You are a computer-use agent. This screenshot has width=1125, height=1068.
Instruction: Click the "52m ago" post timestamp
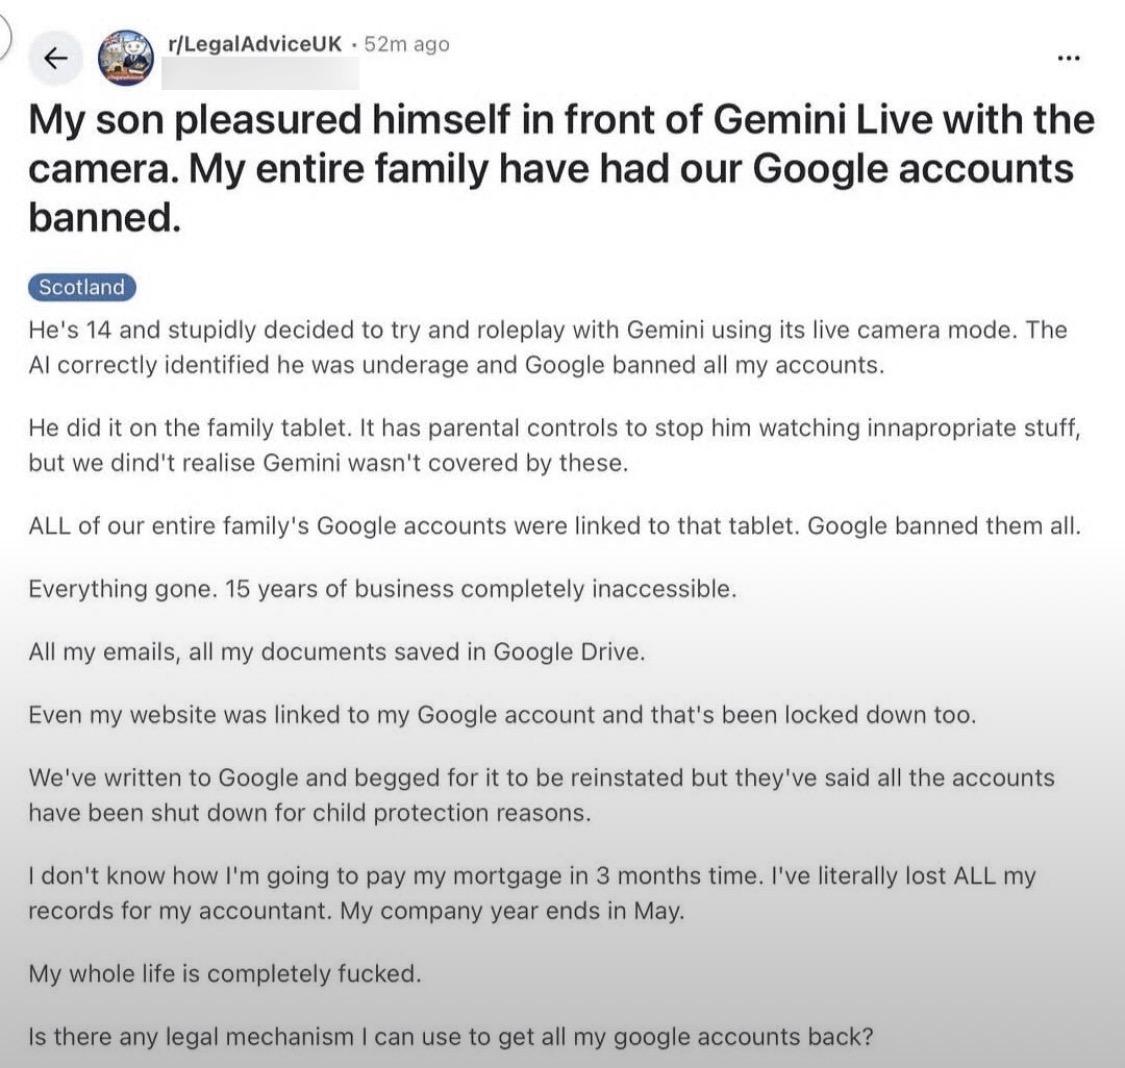click(407, 44)
